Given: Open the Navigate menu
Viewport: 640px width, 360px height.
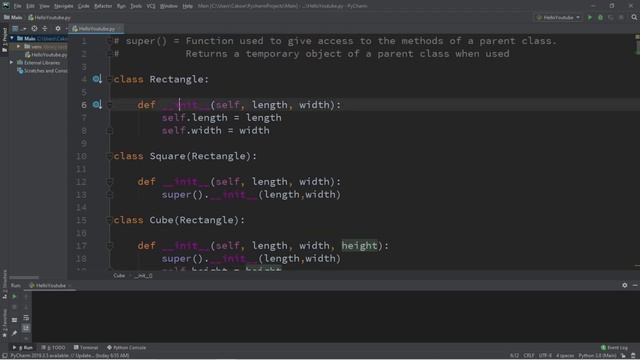Looking at the screenshot, I should click(64, 6).
